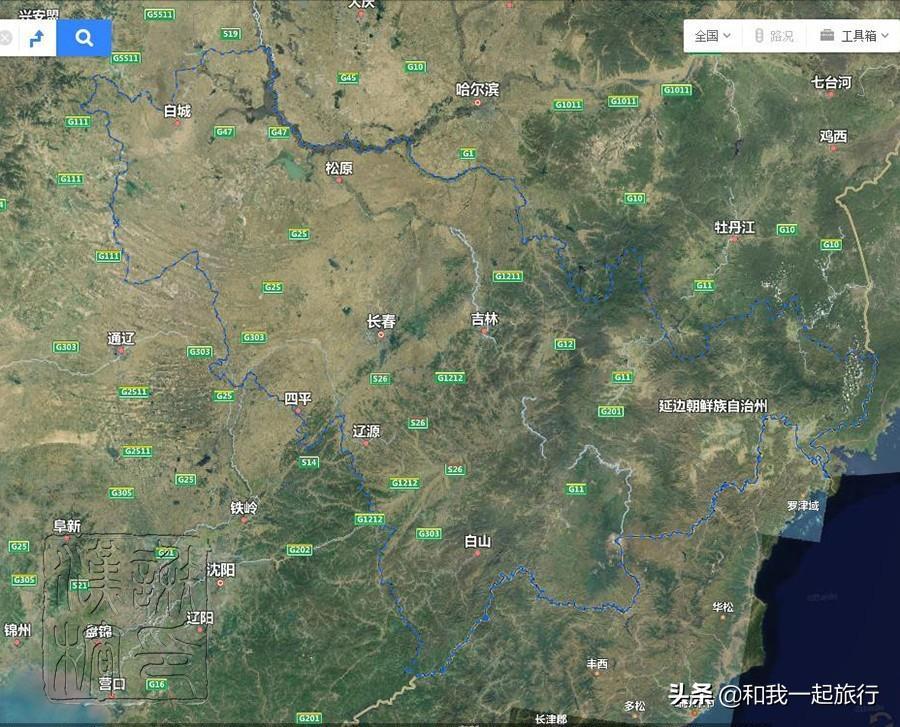Click the 哈尔滨 city label

(477, 90)
